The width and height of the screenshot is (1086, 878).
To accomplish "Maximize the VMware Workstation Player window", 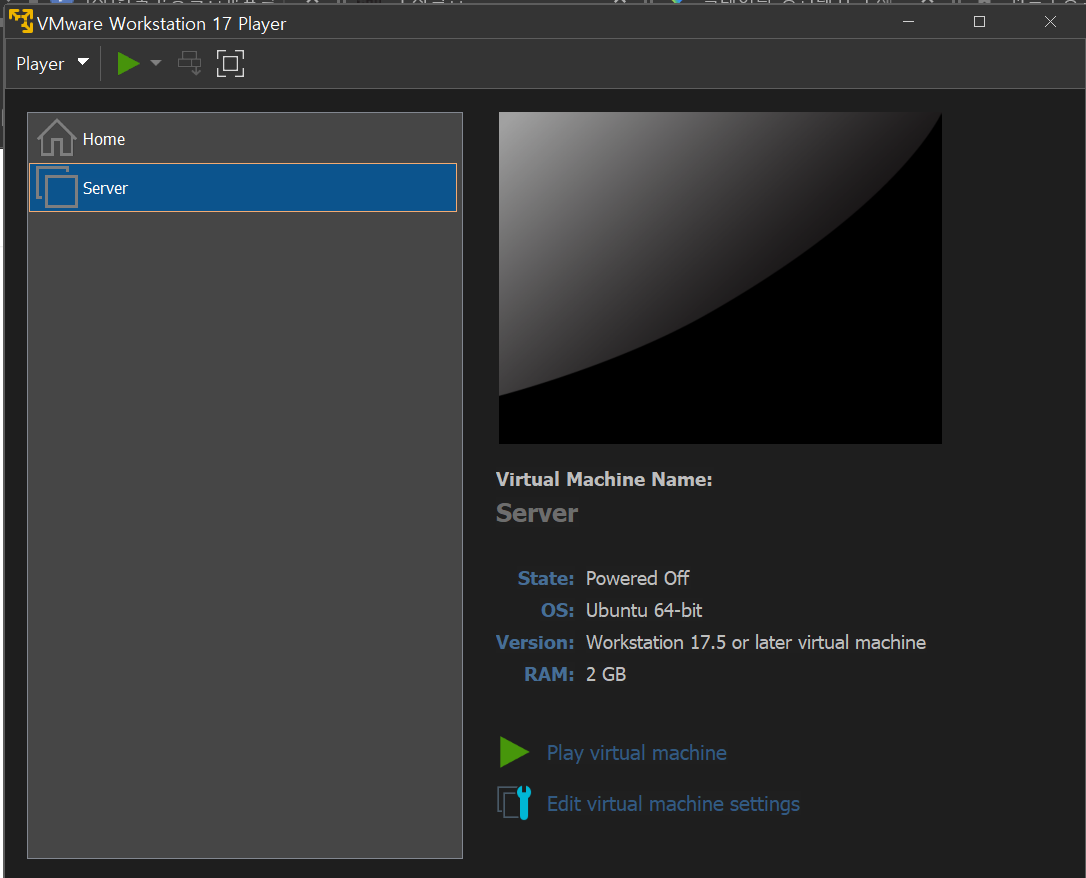I will [x=979, y=21].
